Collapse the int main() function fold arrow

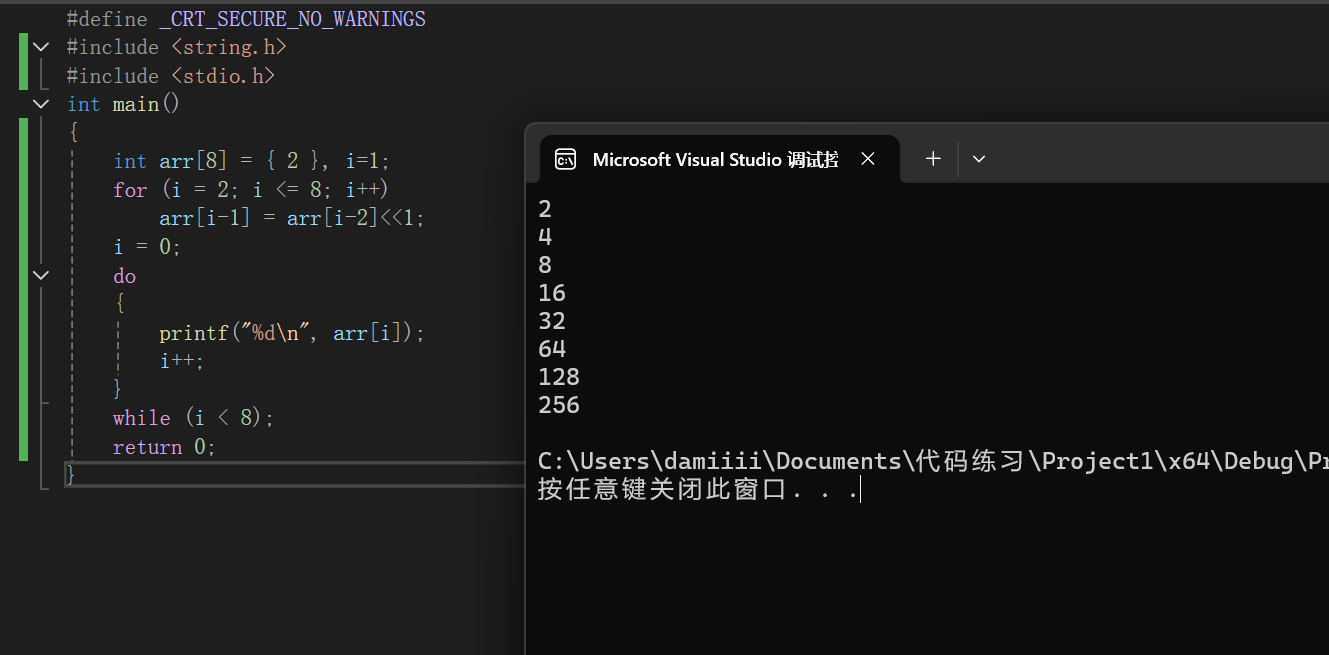point(41,104)
